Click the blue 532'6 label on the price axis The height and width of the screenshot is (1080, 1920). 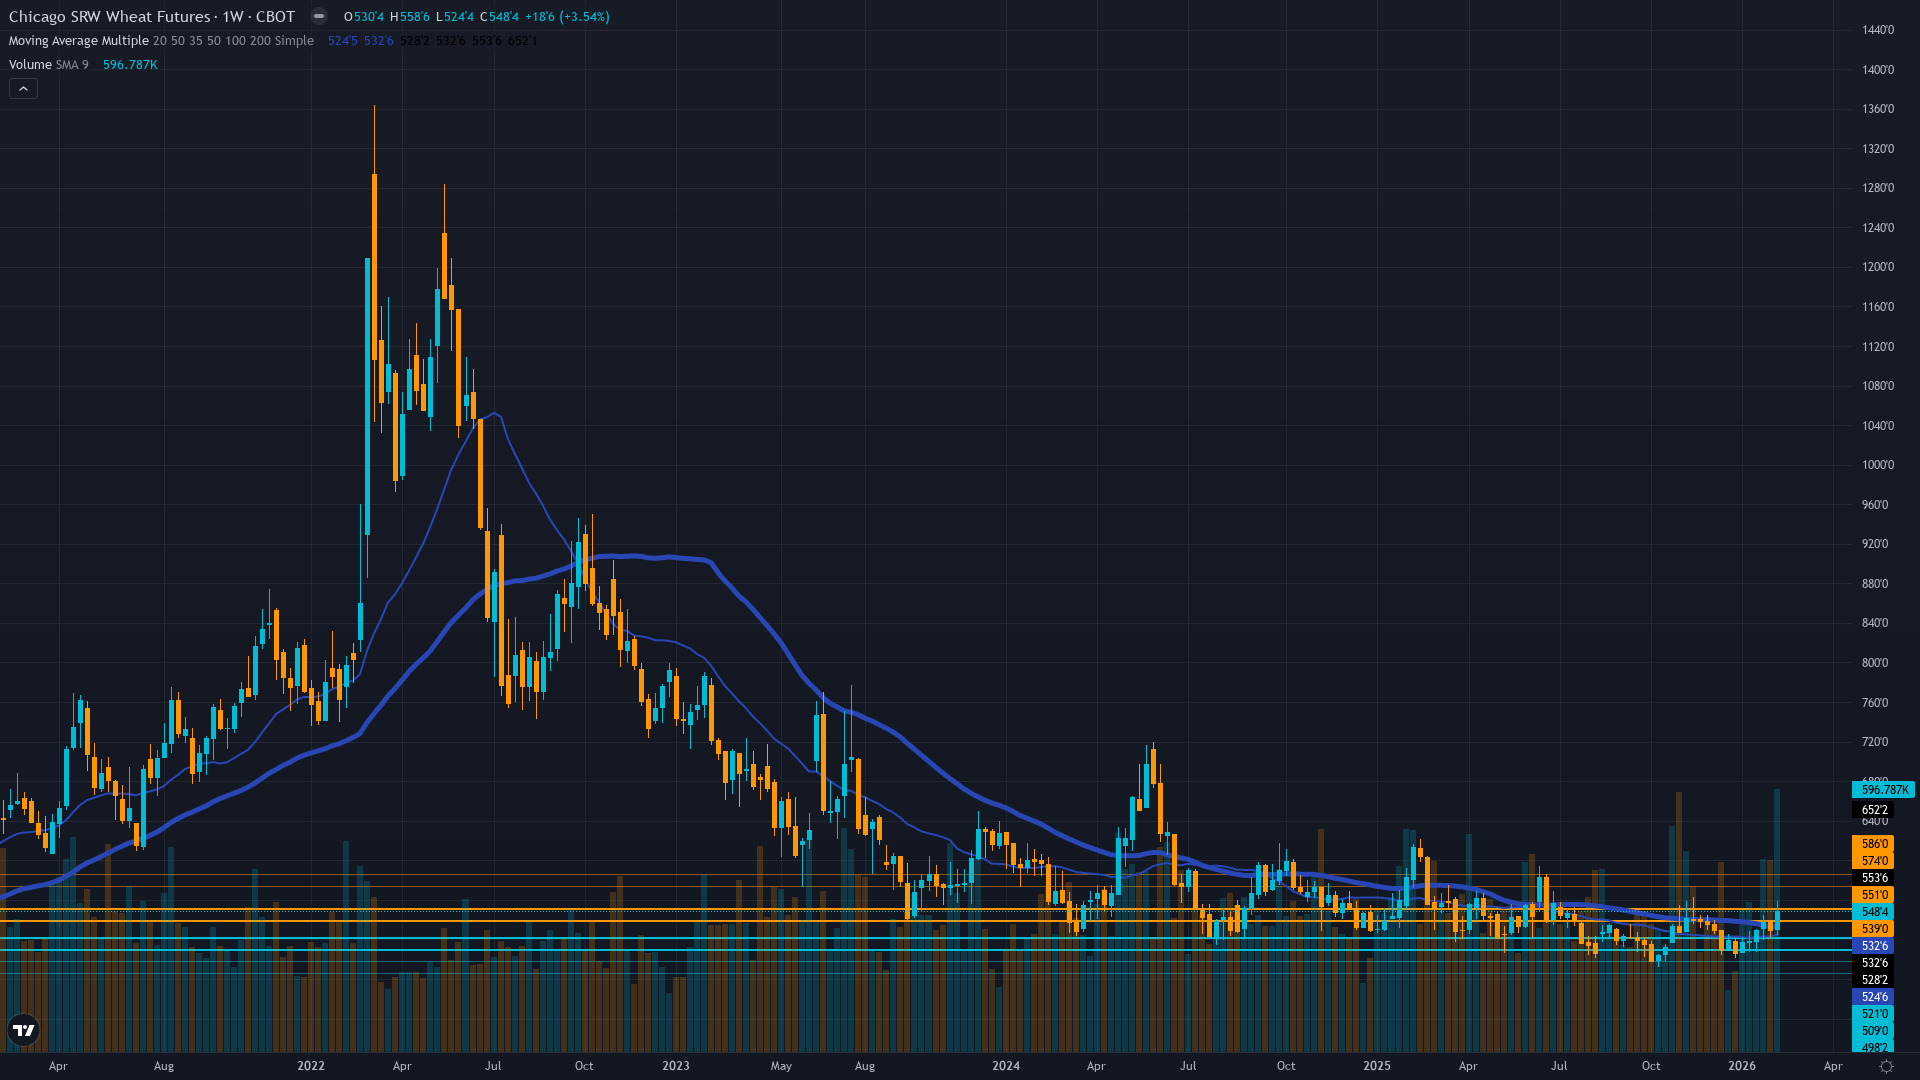(x=1873, y=946)
